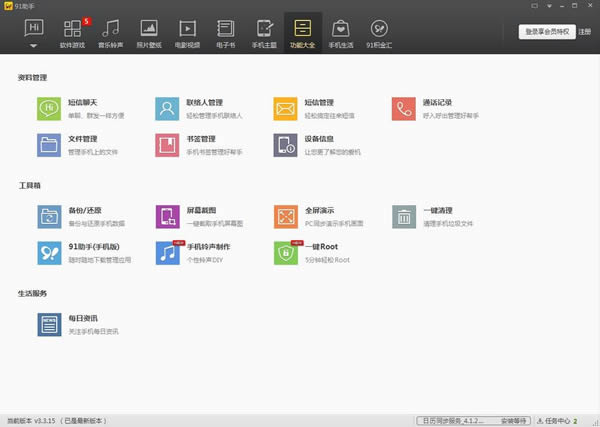600x427 pixels.
Task: Expand the dropdown arrow under the Hi icon
Action: tap(34, 46)
